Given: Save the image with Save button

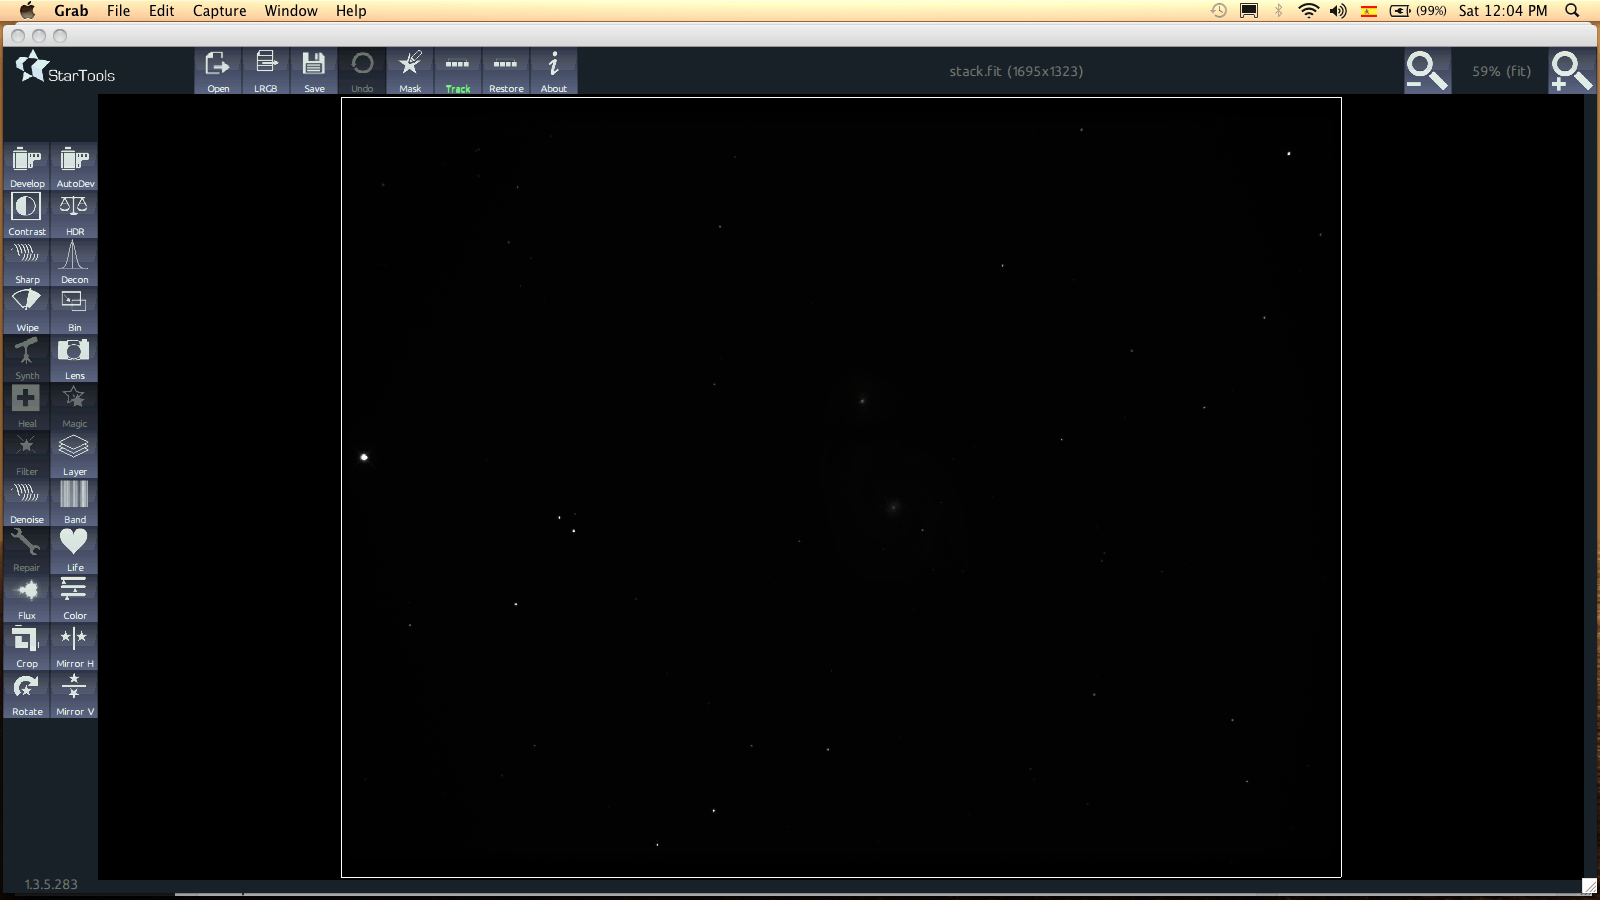Looking at the screenshot, I should [314, 71].
